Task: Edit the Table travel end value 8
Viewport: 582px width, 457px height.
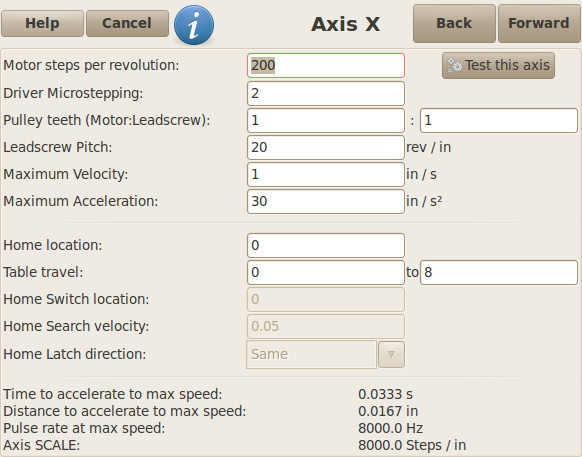Action: (499, 272)
